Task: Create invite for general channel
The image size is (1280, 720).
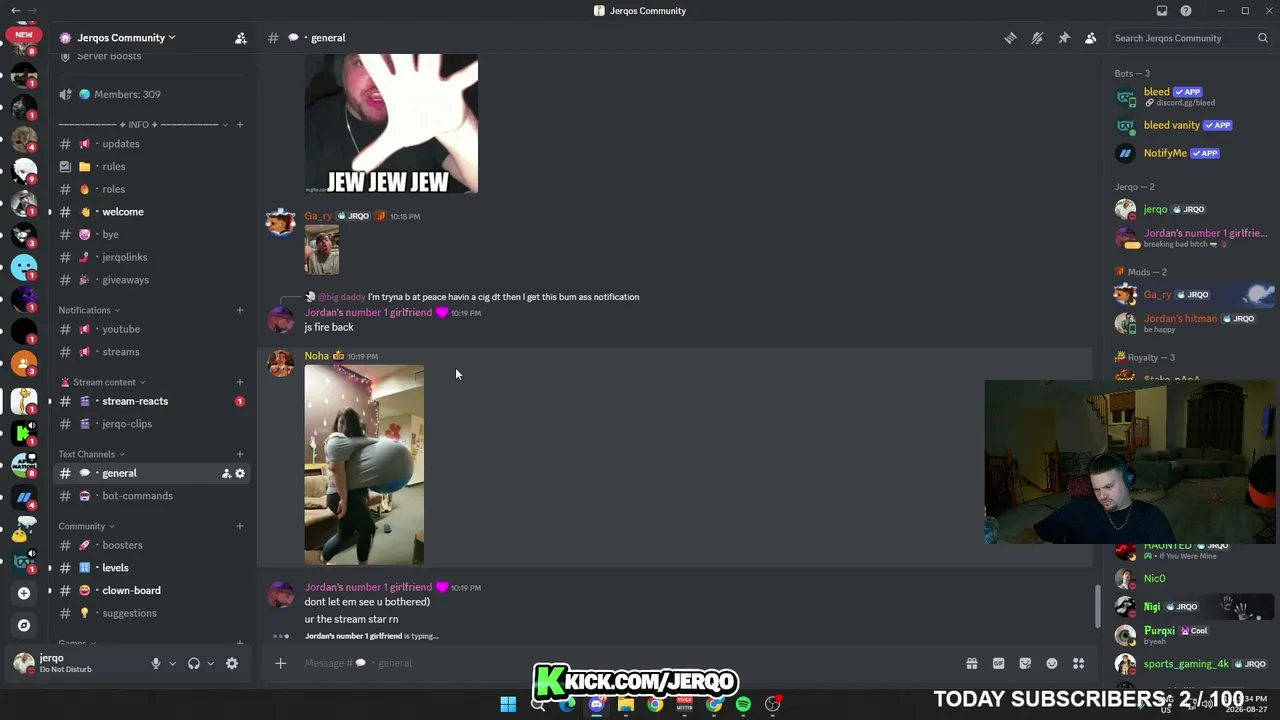Action: (226, 473)
